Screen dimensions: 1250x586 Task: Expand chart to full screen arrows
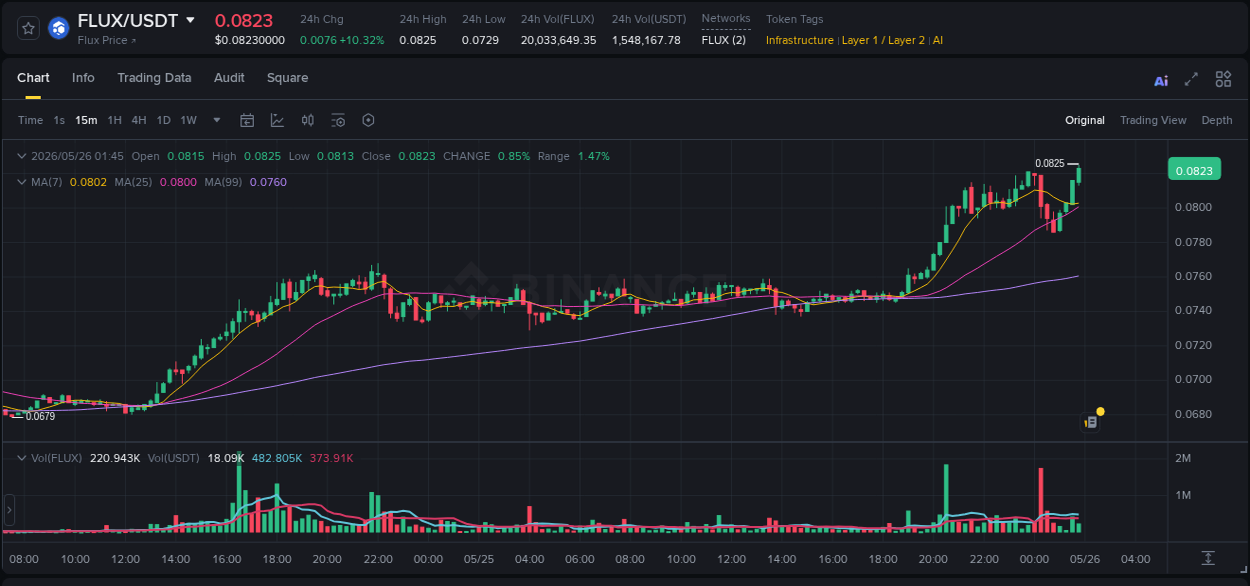1191,79
